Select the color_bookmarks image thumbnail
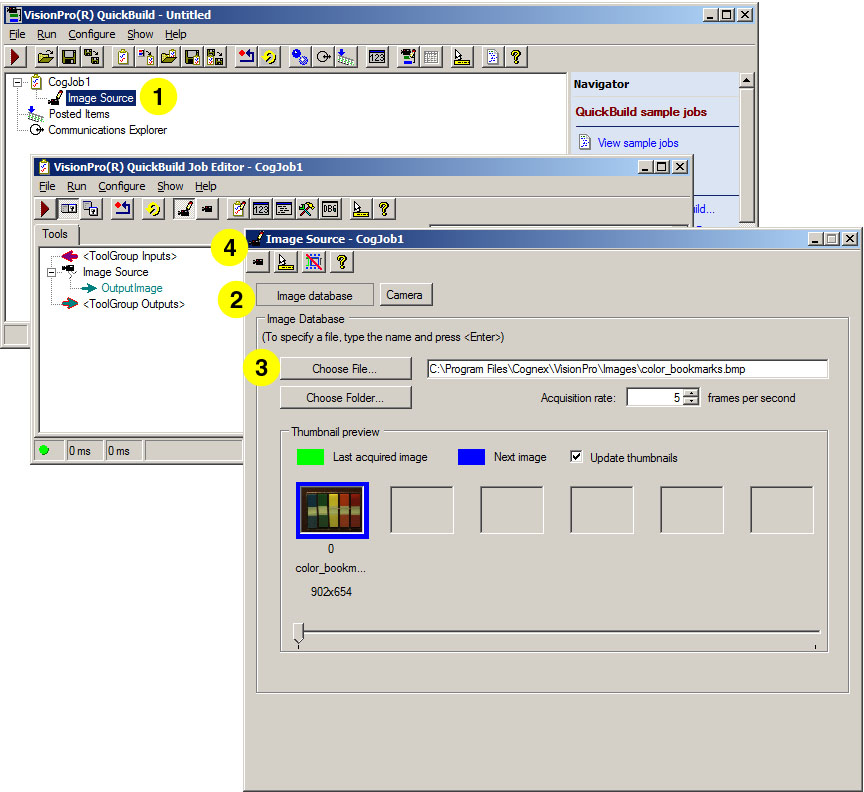This screenshot has width=864, height=792. (x=332, y=510)
